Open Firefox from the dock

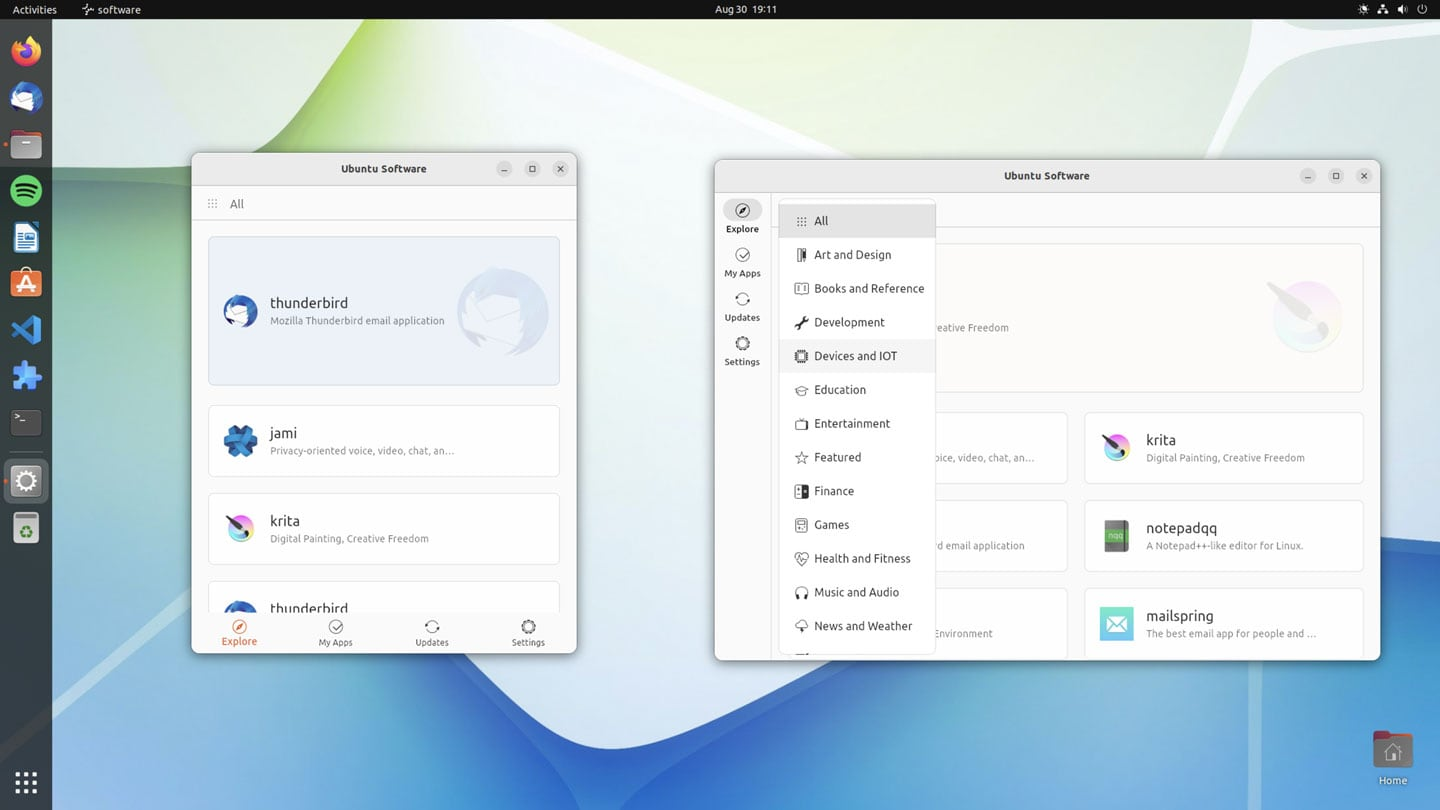(26, 51)
